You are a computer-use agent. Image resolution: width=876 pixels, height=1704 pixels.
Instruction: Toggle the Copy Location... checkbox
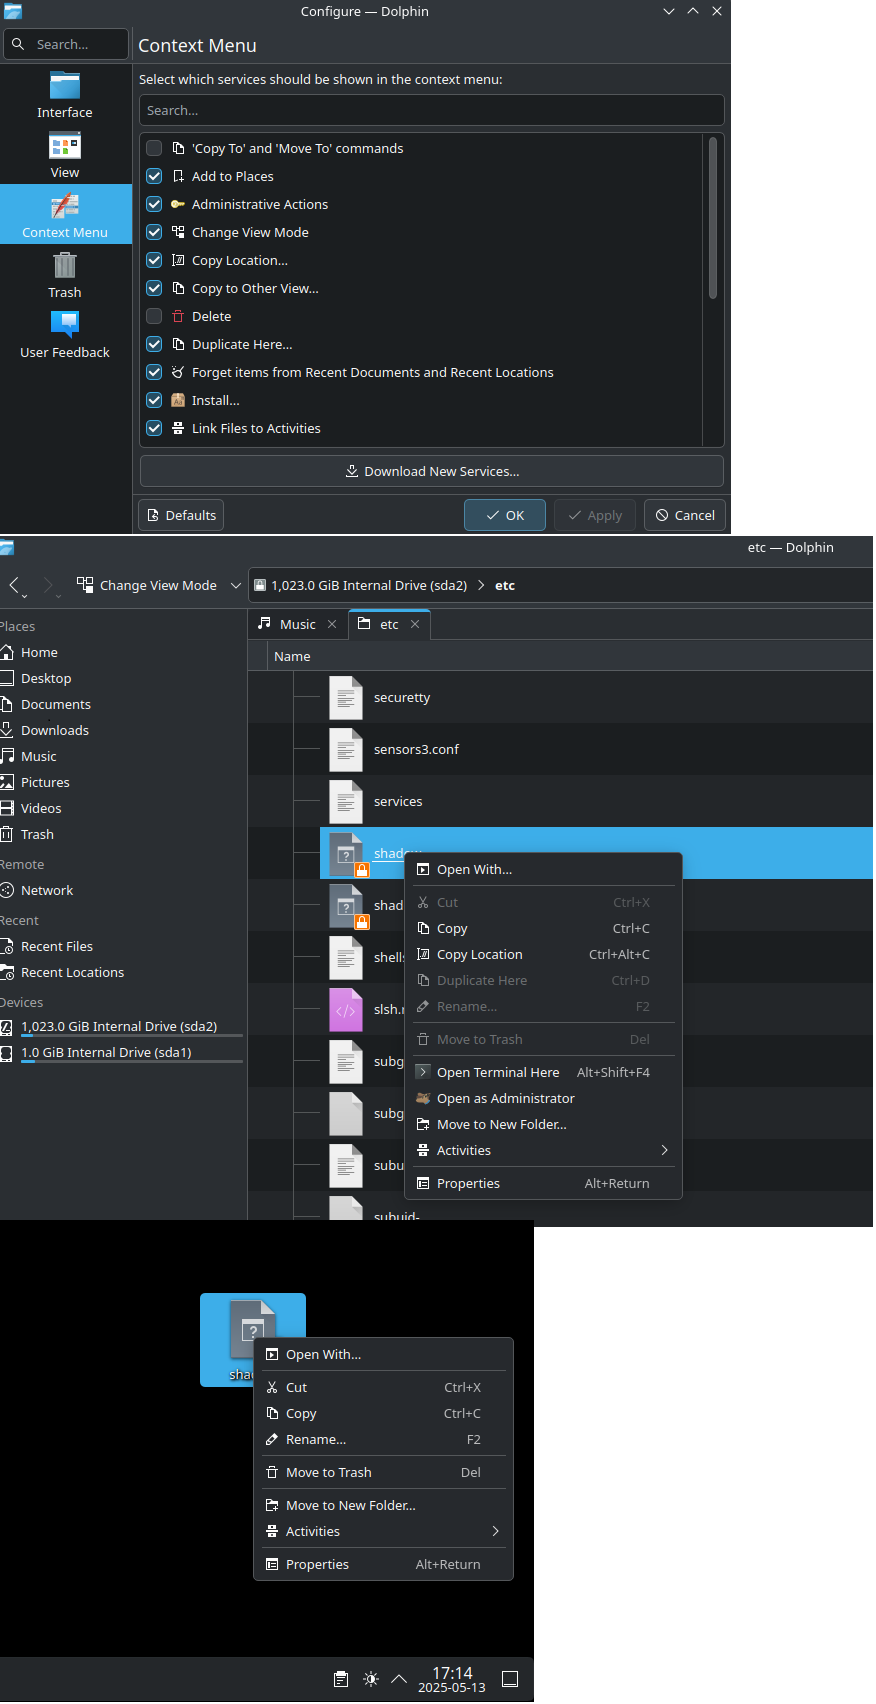154,260
